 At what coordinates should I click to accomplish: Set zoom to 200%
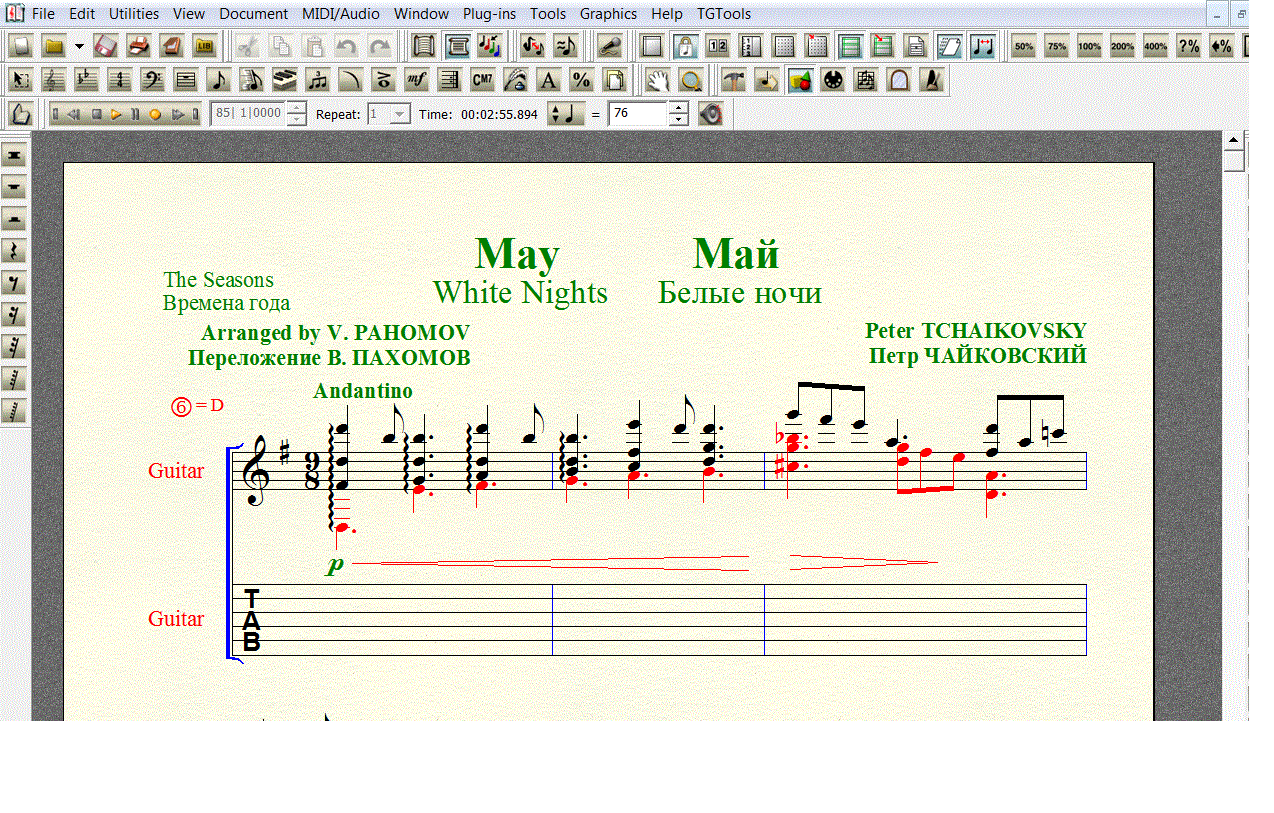[x=1122, y=46]
